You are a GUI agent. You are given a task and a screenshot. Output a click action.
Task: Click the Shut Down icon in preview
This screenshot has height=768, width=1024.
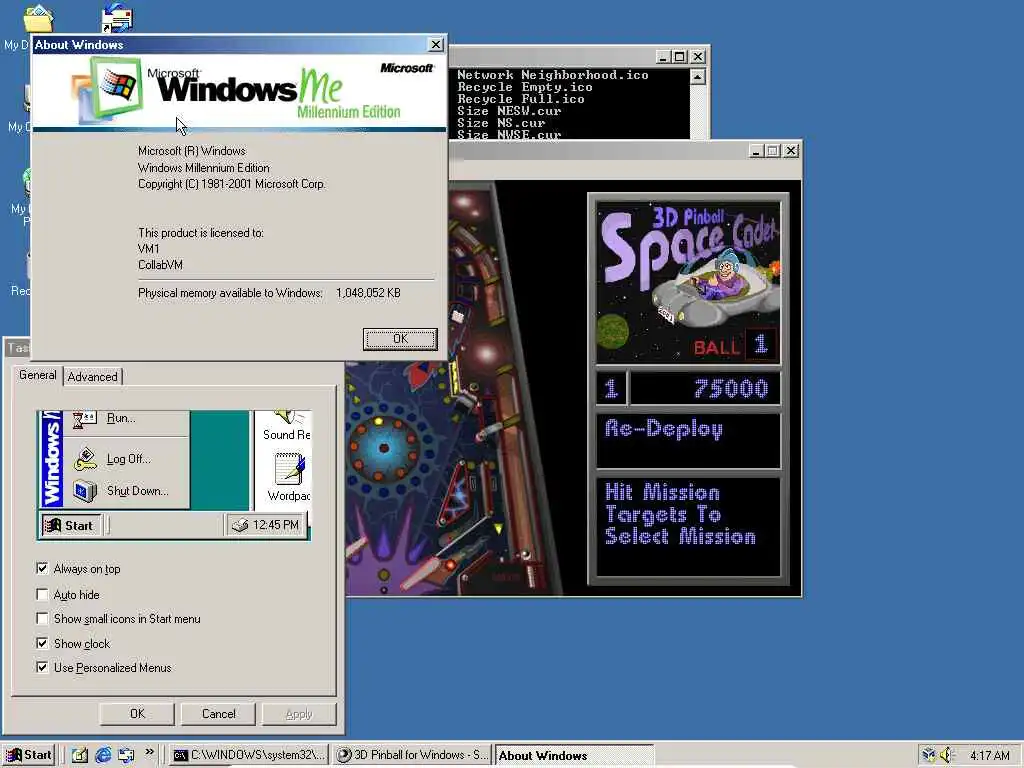click(85, 490)
